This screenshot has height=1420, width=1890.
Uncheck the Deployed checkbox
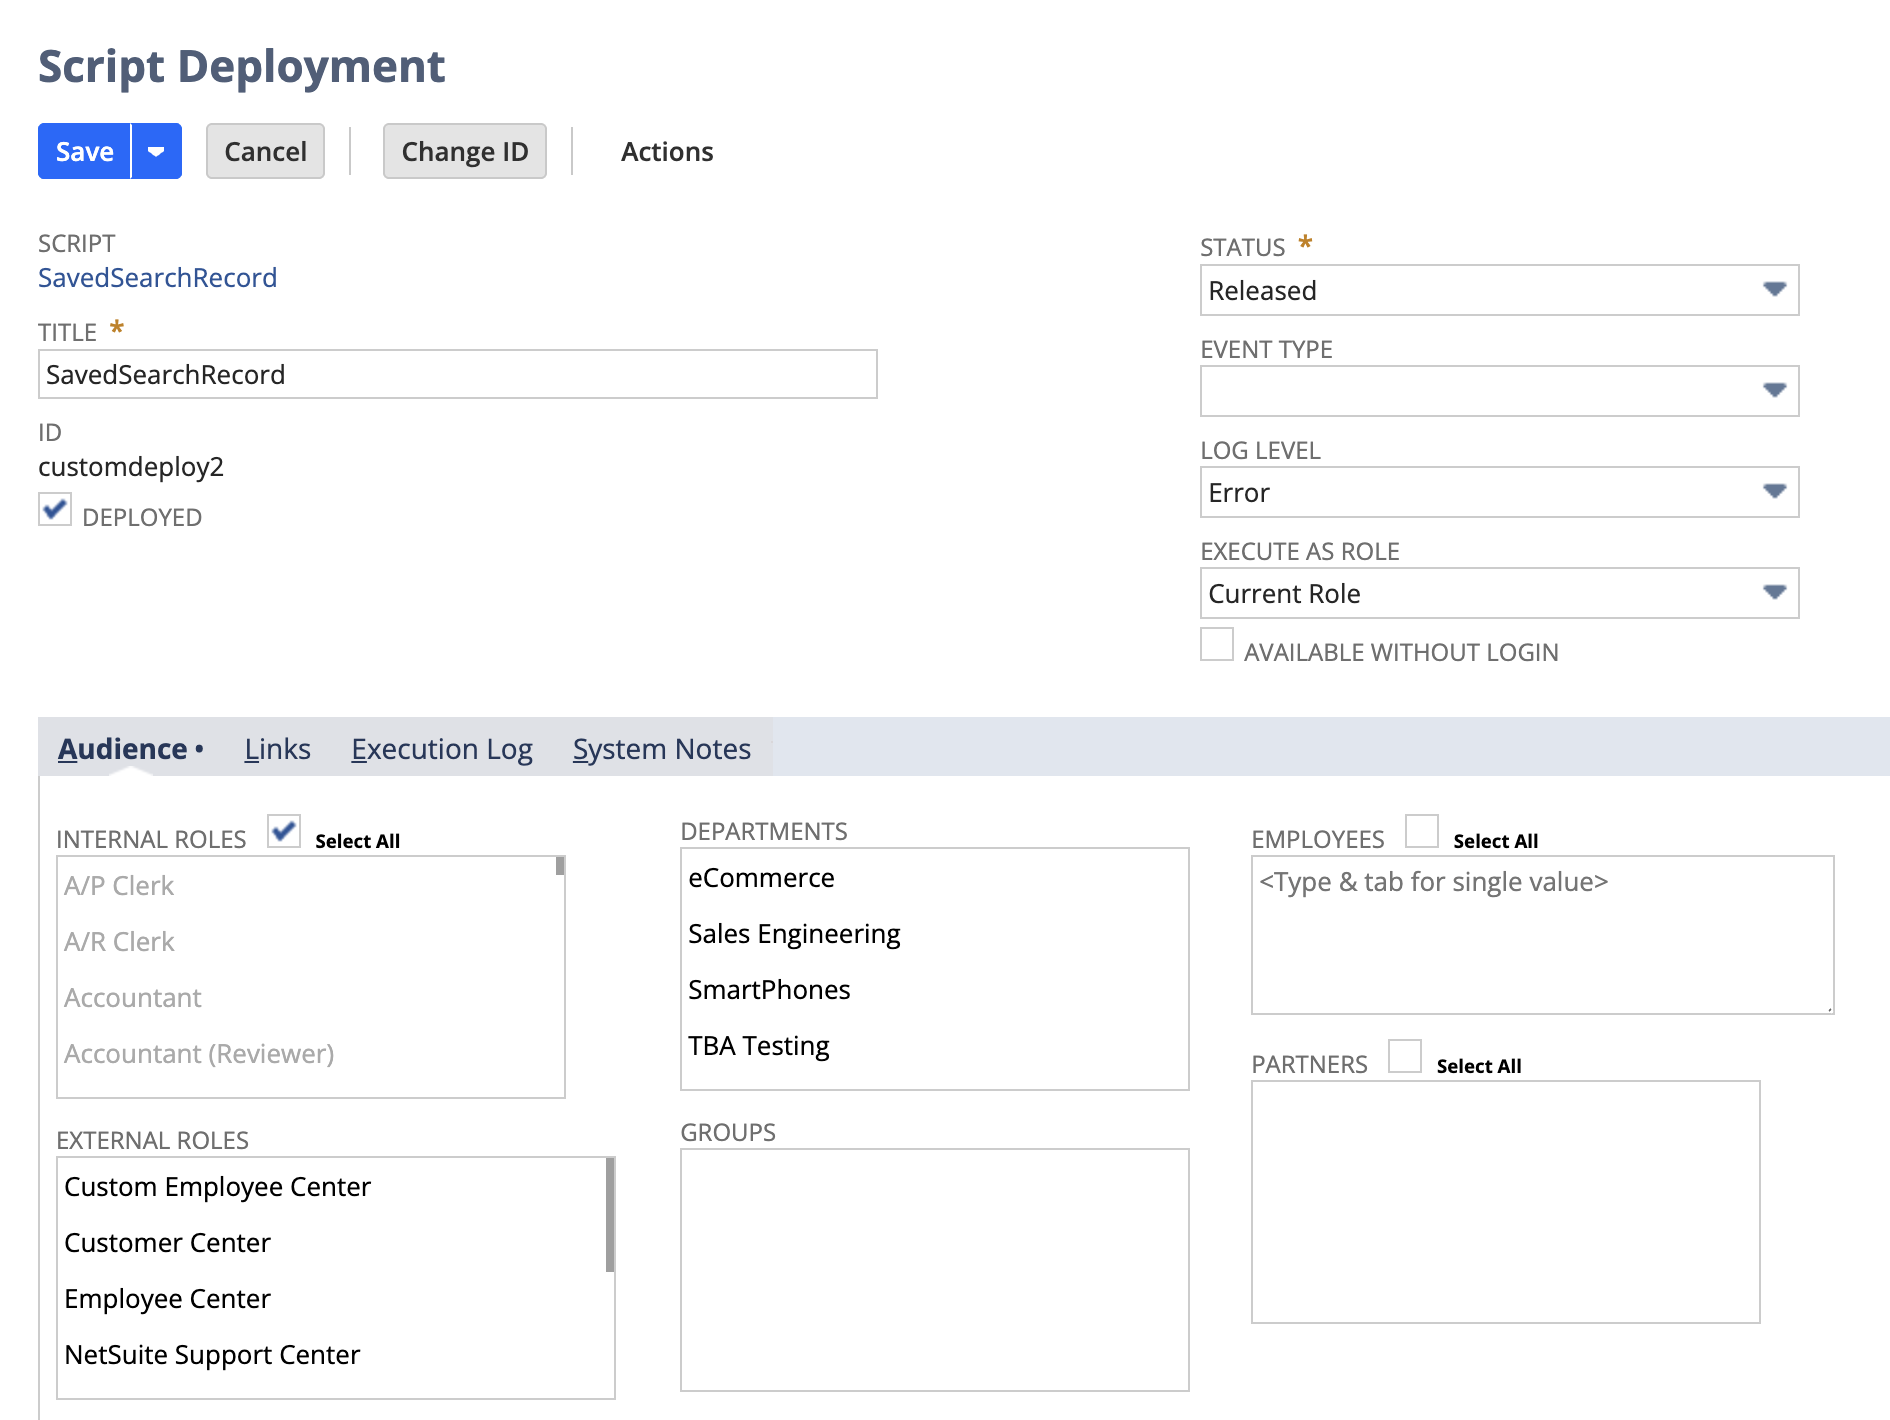[x=55, y=510]
